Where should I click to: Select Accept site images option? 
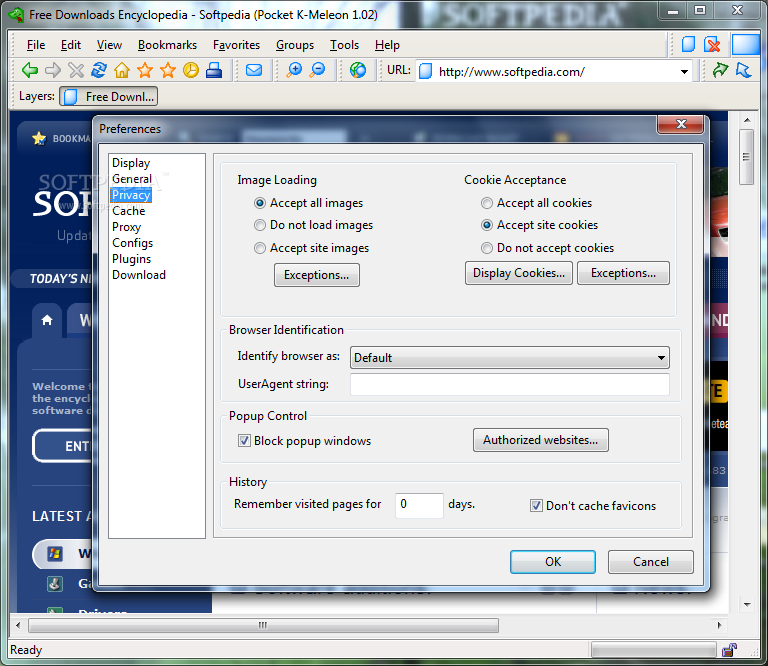click(260, 248)
